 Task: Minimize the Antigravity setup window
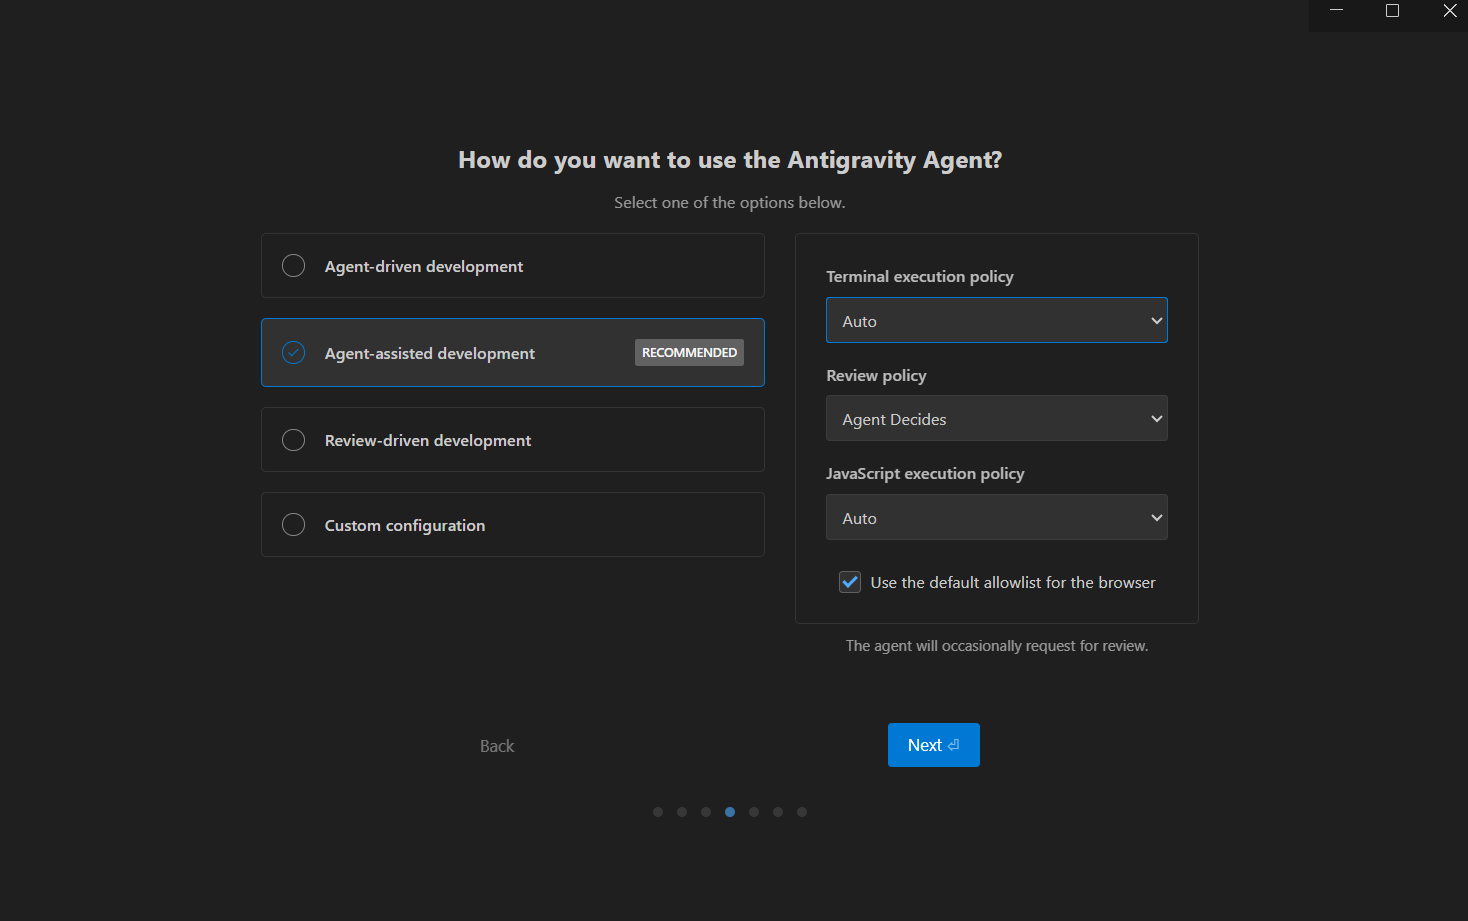pyautogui.click(x=1336, y=11)
